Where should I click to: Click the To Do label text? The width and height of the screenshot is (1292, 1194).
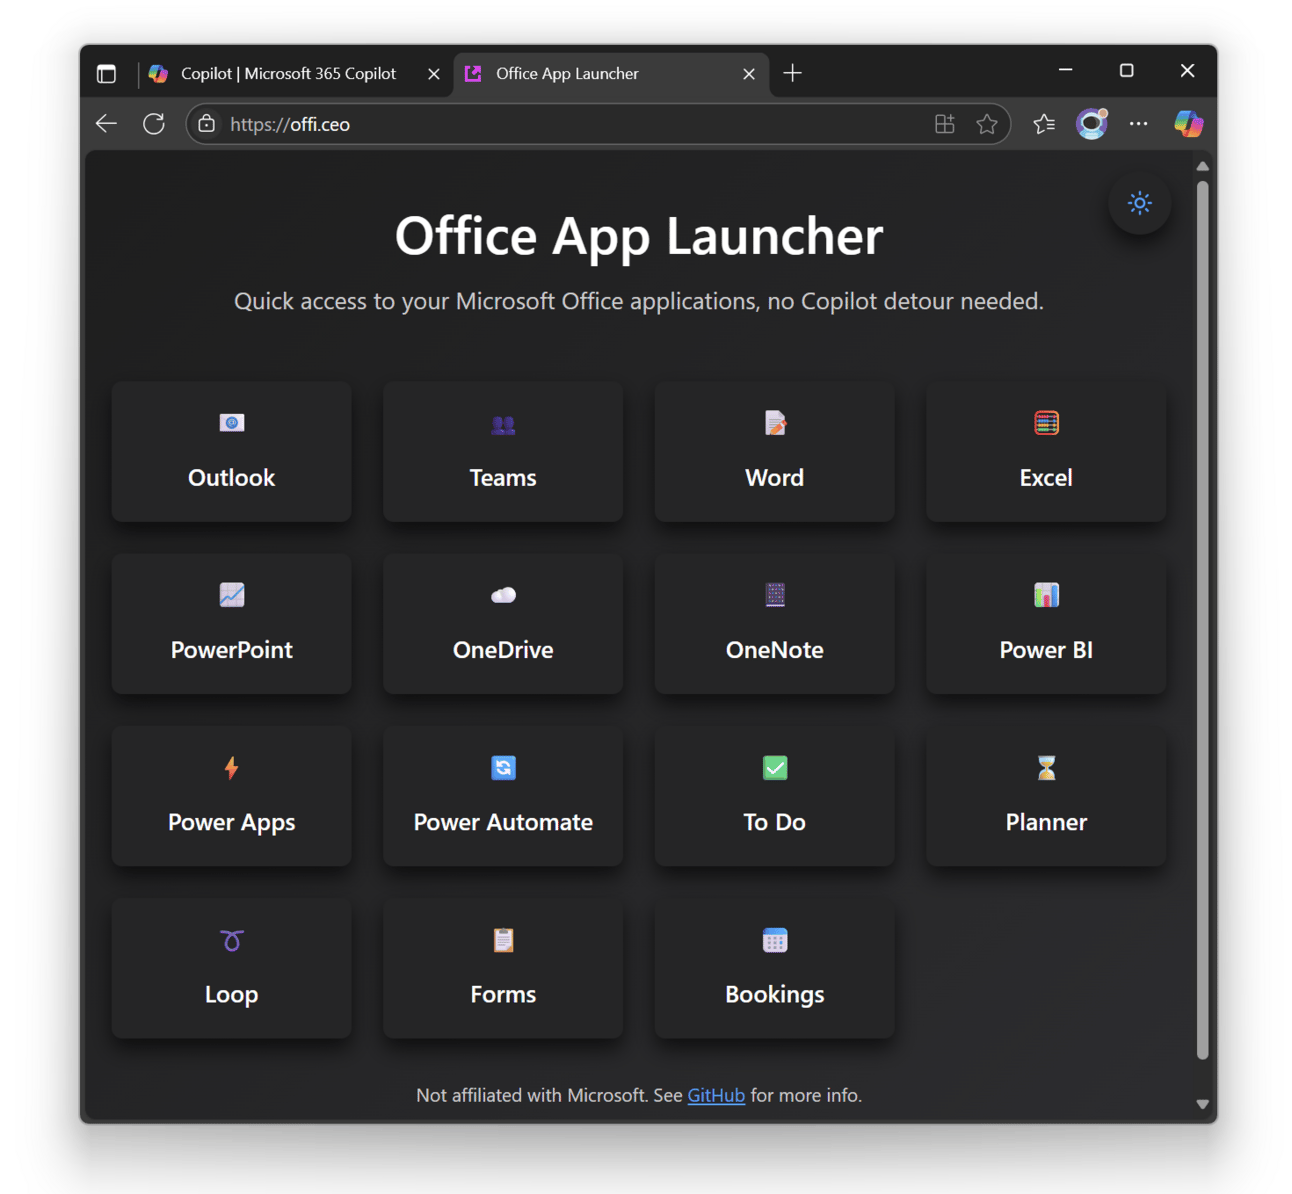tap(775, 822)
